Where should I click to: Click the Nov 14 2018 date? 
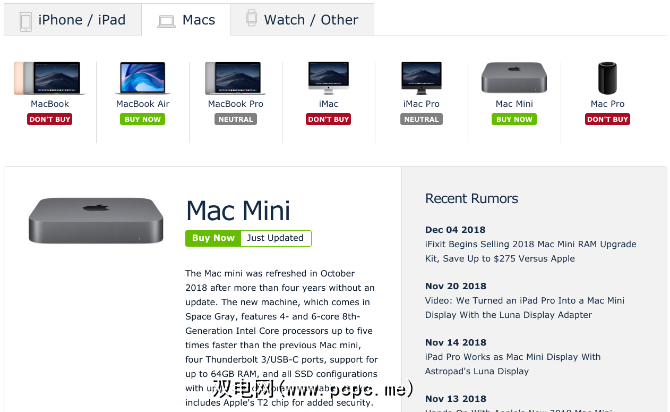tap(455, 342)
